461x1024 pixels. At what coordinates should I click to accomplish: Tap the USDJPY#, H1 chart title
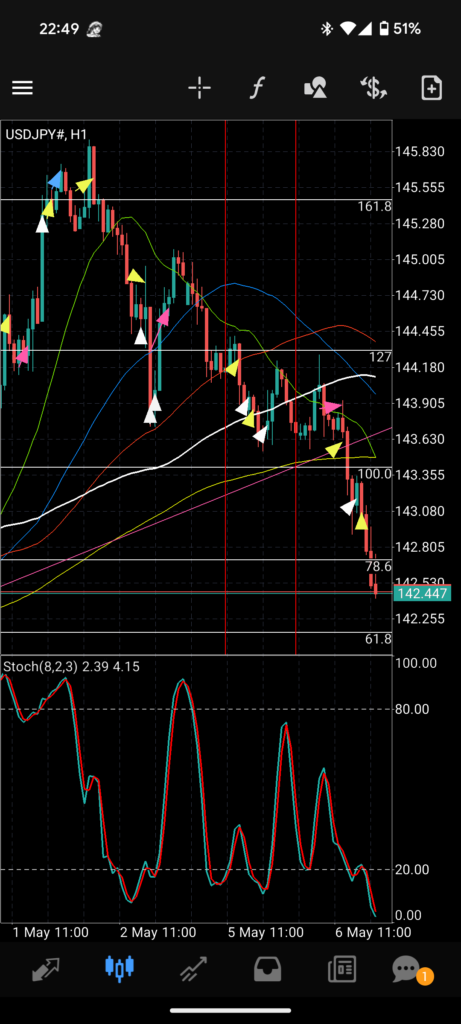click(46, 135)
